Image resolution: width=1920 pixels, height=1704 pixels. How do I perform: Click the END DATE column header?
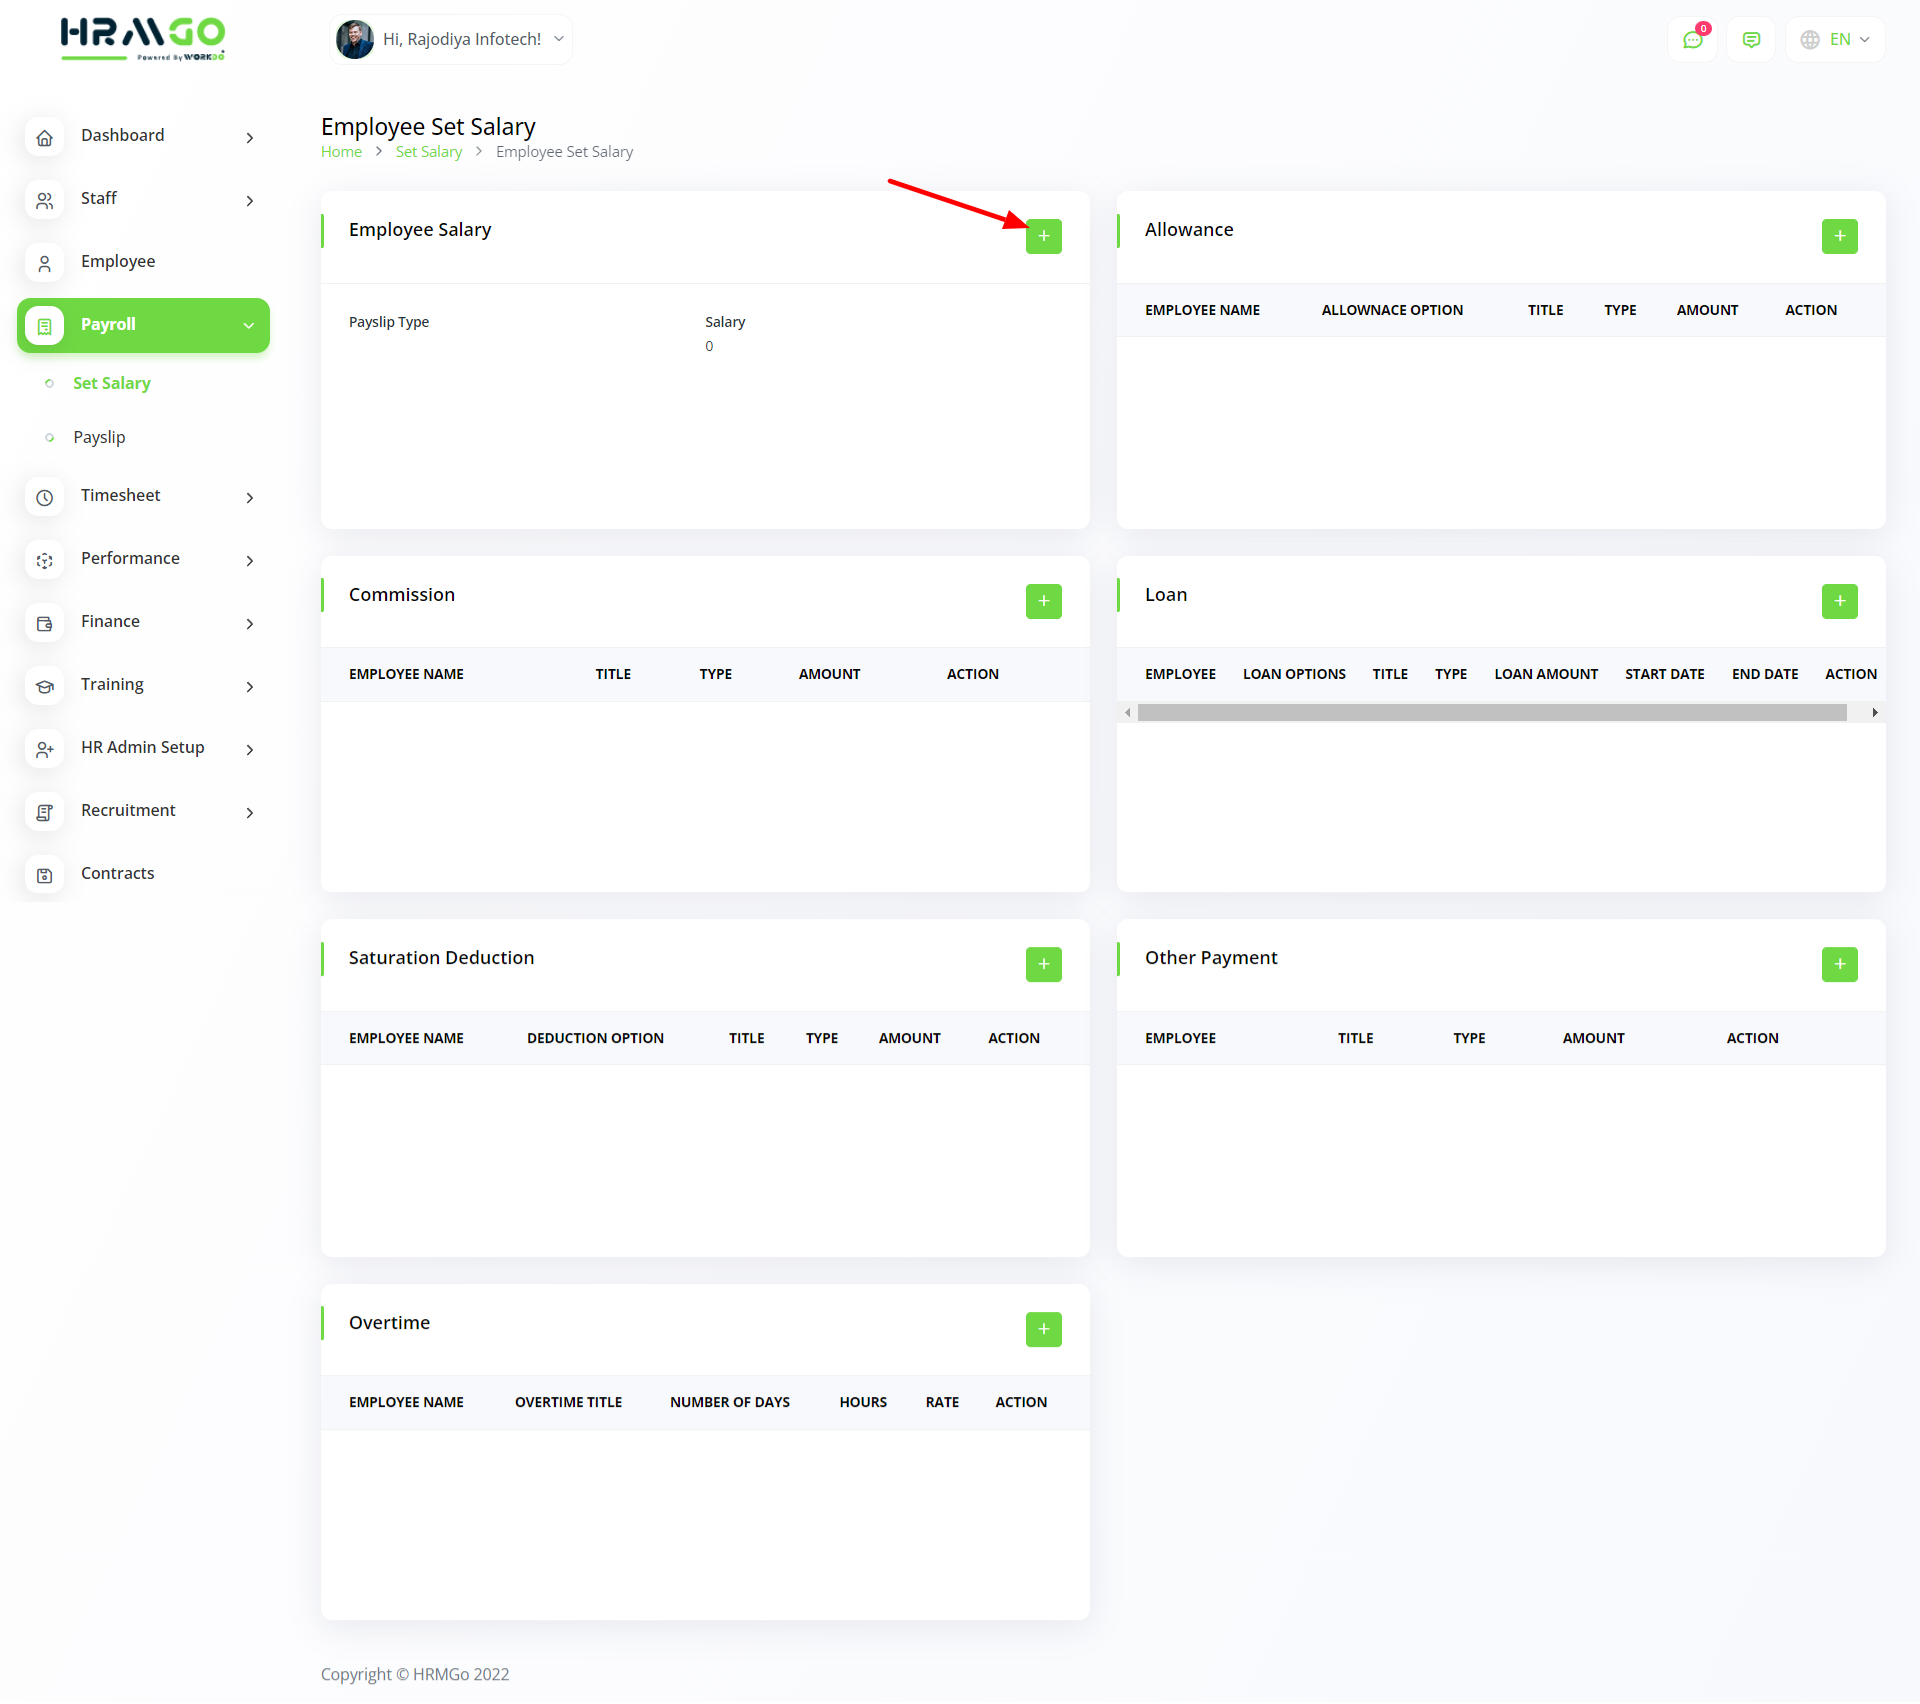pos(1765,674)
